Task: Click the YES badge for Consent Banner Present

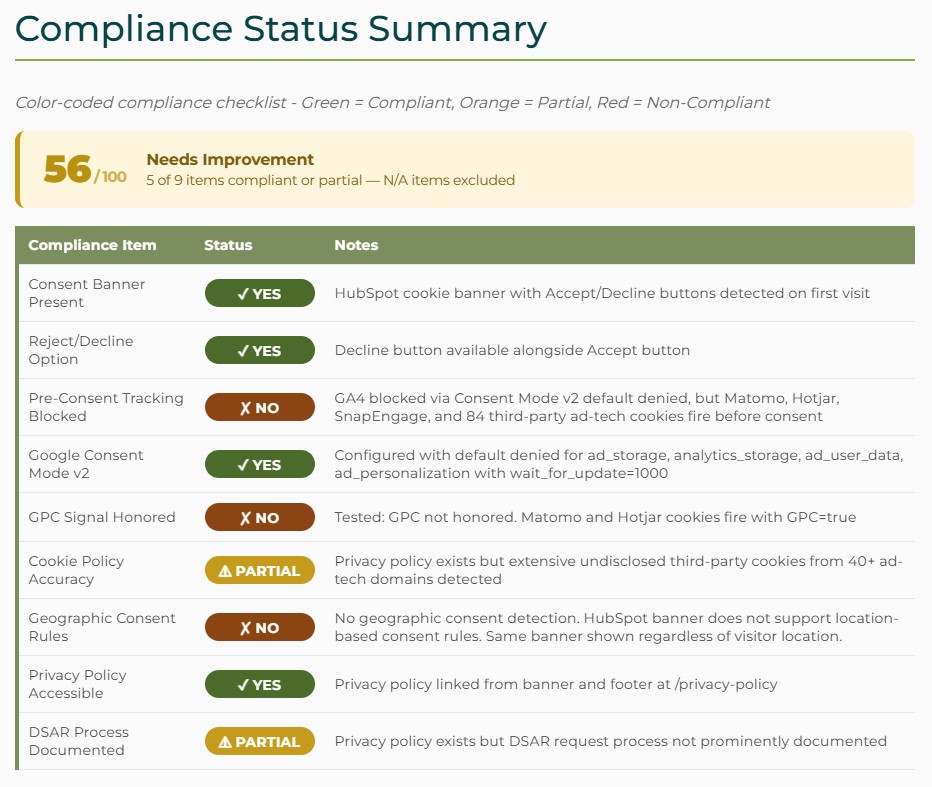Action: pyautogui.click(x=260, y=292)
